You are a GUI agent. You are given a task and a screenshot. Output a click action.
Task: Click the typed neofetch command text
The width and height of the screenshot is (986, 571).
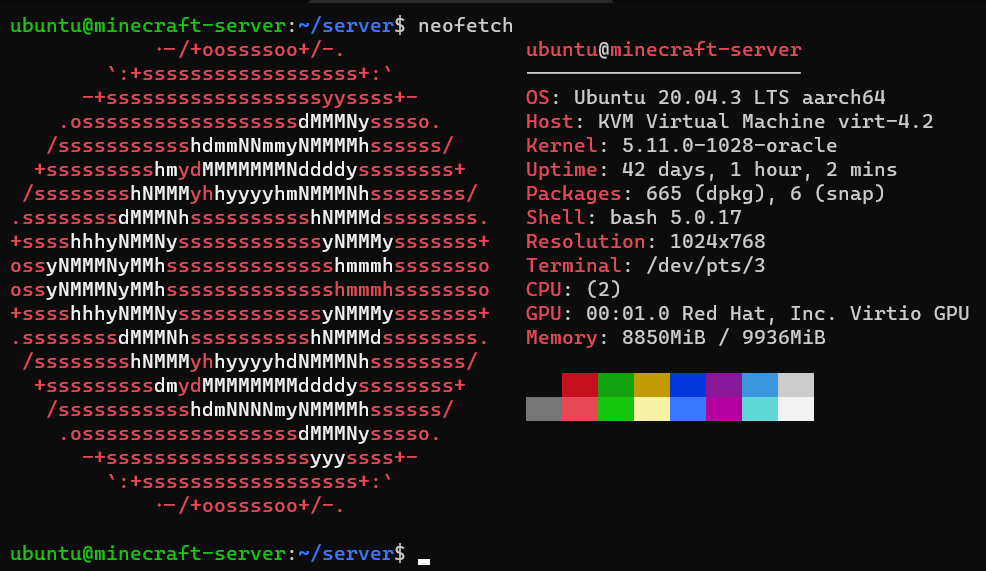pos(465,26)
